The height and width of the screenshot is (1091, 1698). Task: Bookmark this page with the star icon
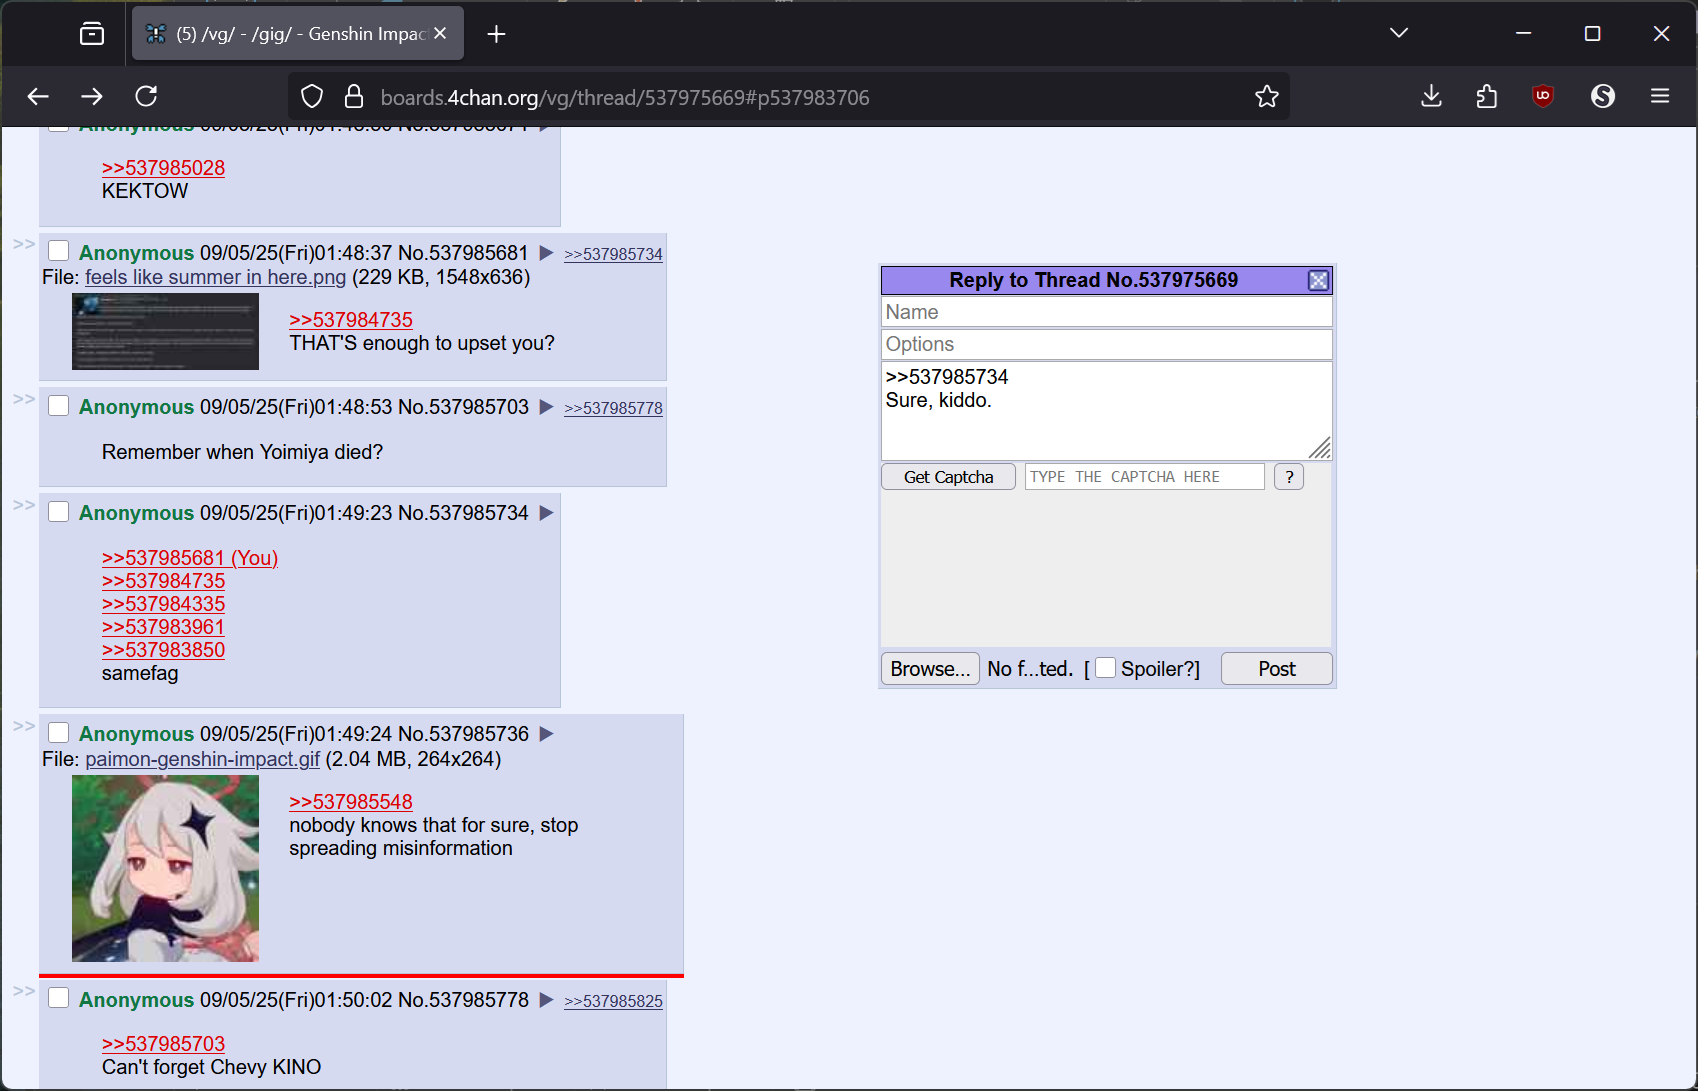1267,97
